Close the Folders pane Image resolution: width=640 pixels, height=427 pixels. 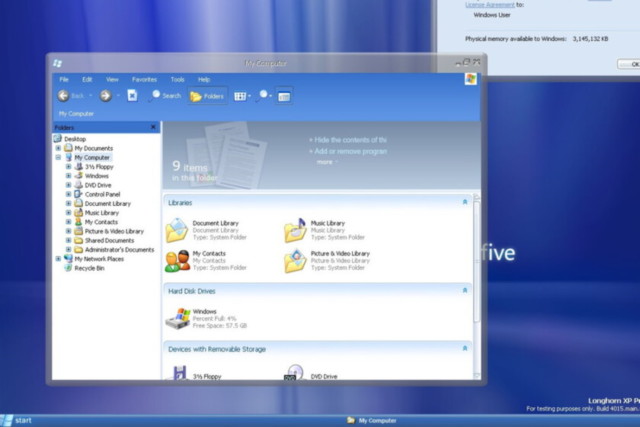(153, 127)
